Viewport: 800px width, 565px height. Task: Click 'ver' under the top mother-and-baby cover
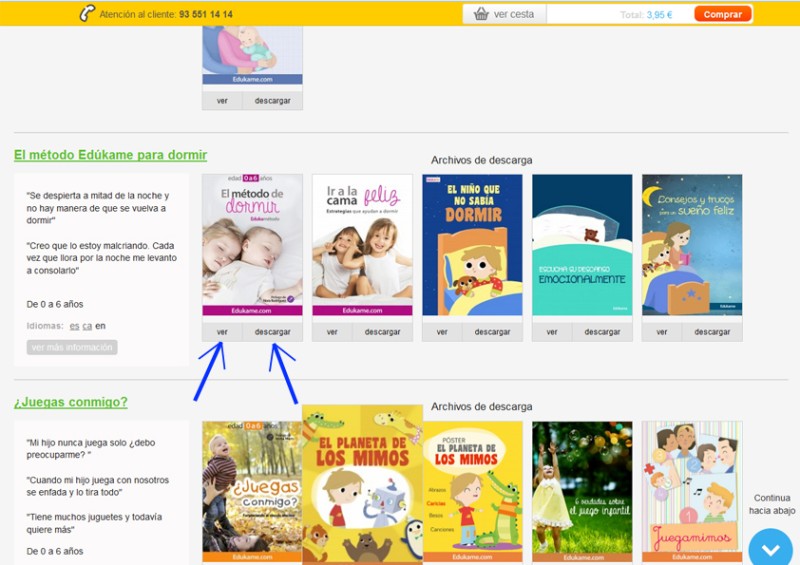coord(222,101)
